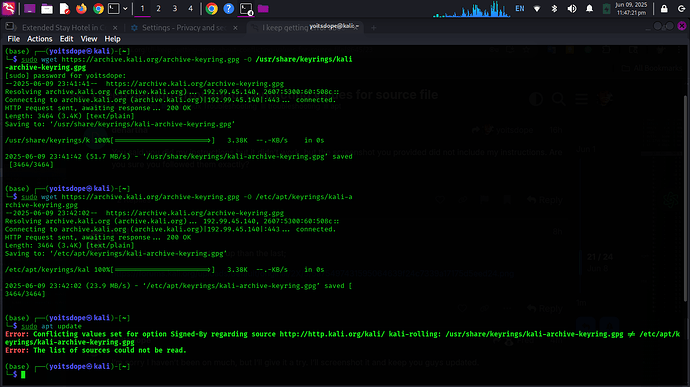690x387 pixels.
Task: Click the battery status tray icon
Action: [606, 8]
